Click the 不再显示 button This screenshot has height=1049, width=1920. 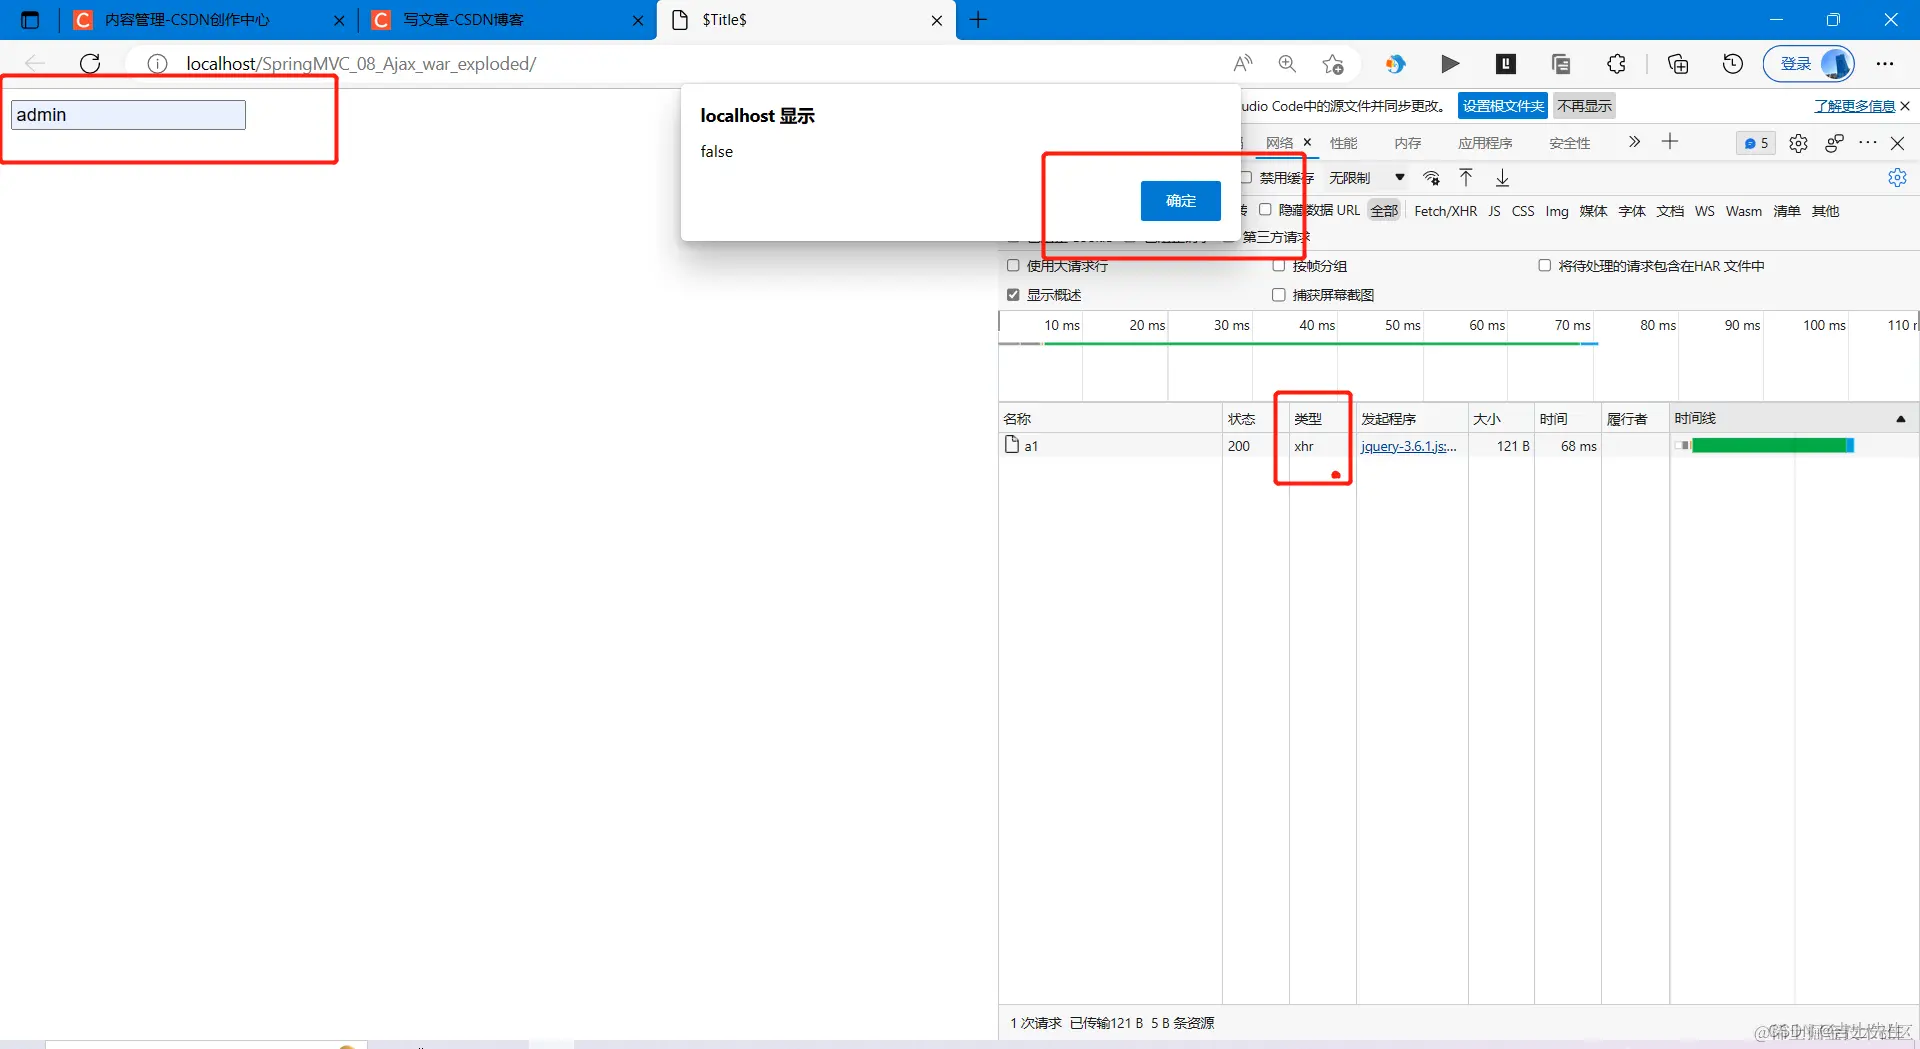[x=1584, y=106]
